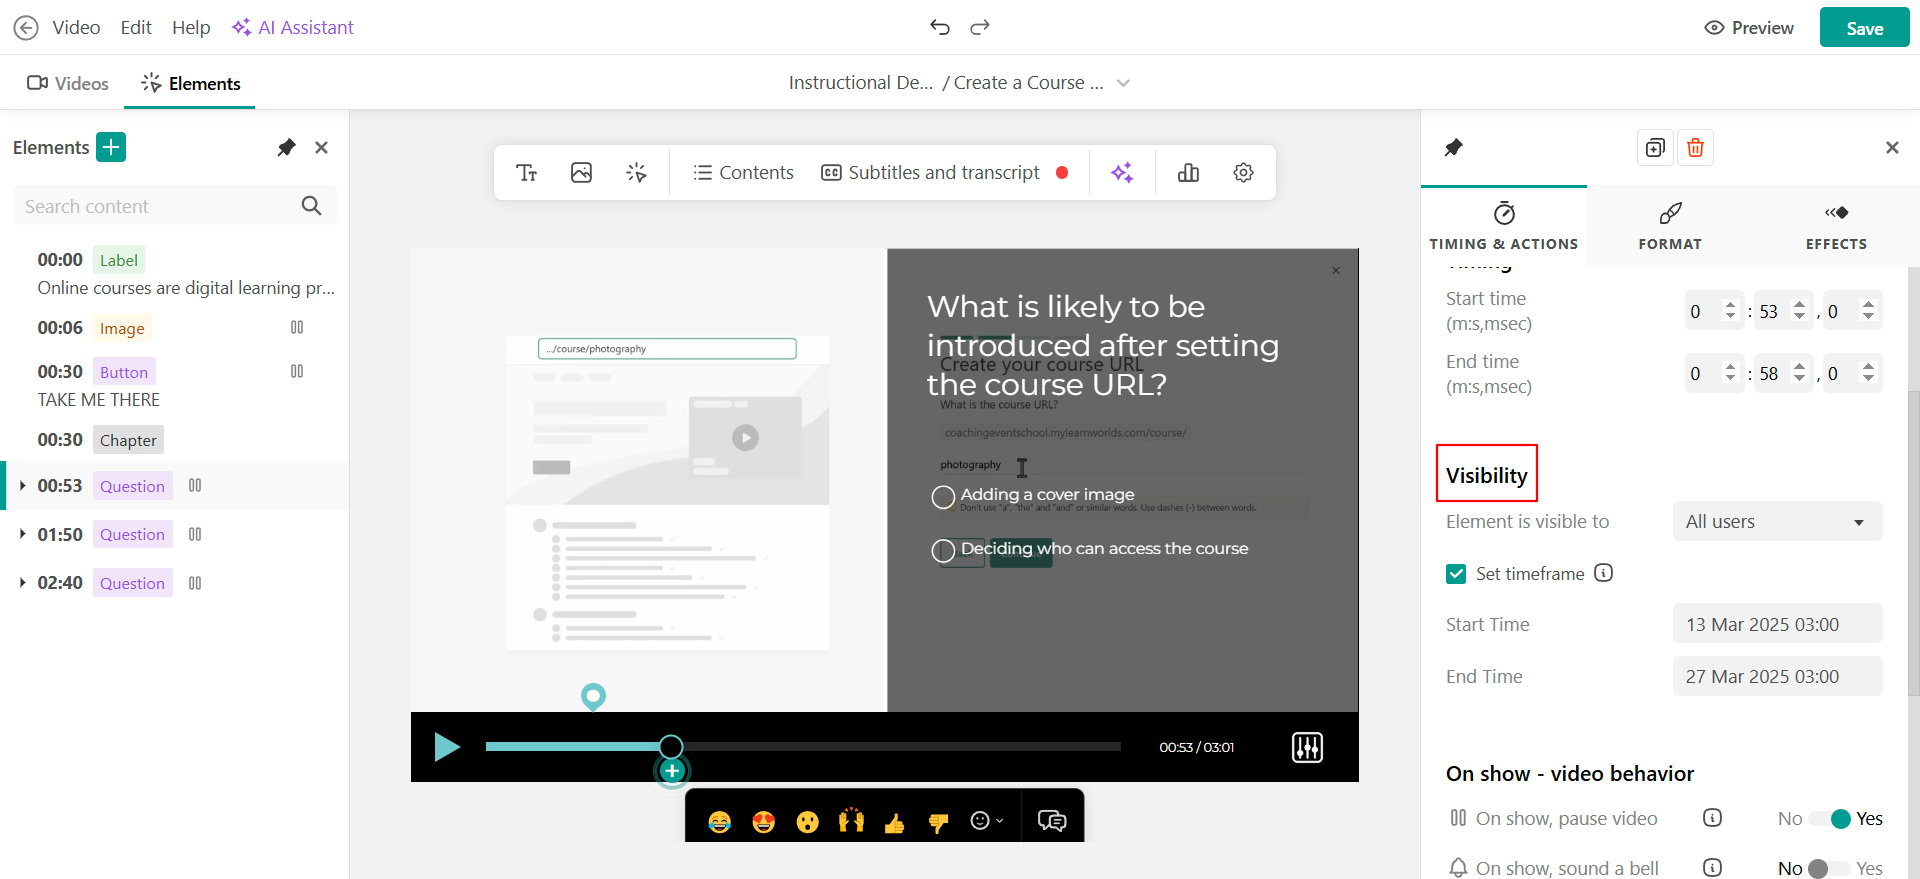The height and width of the screenshot is (879, 1920).
Task: Click the back arrow icon
Action: point(26,28)
